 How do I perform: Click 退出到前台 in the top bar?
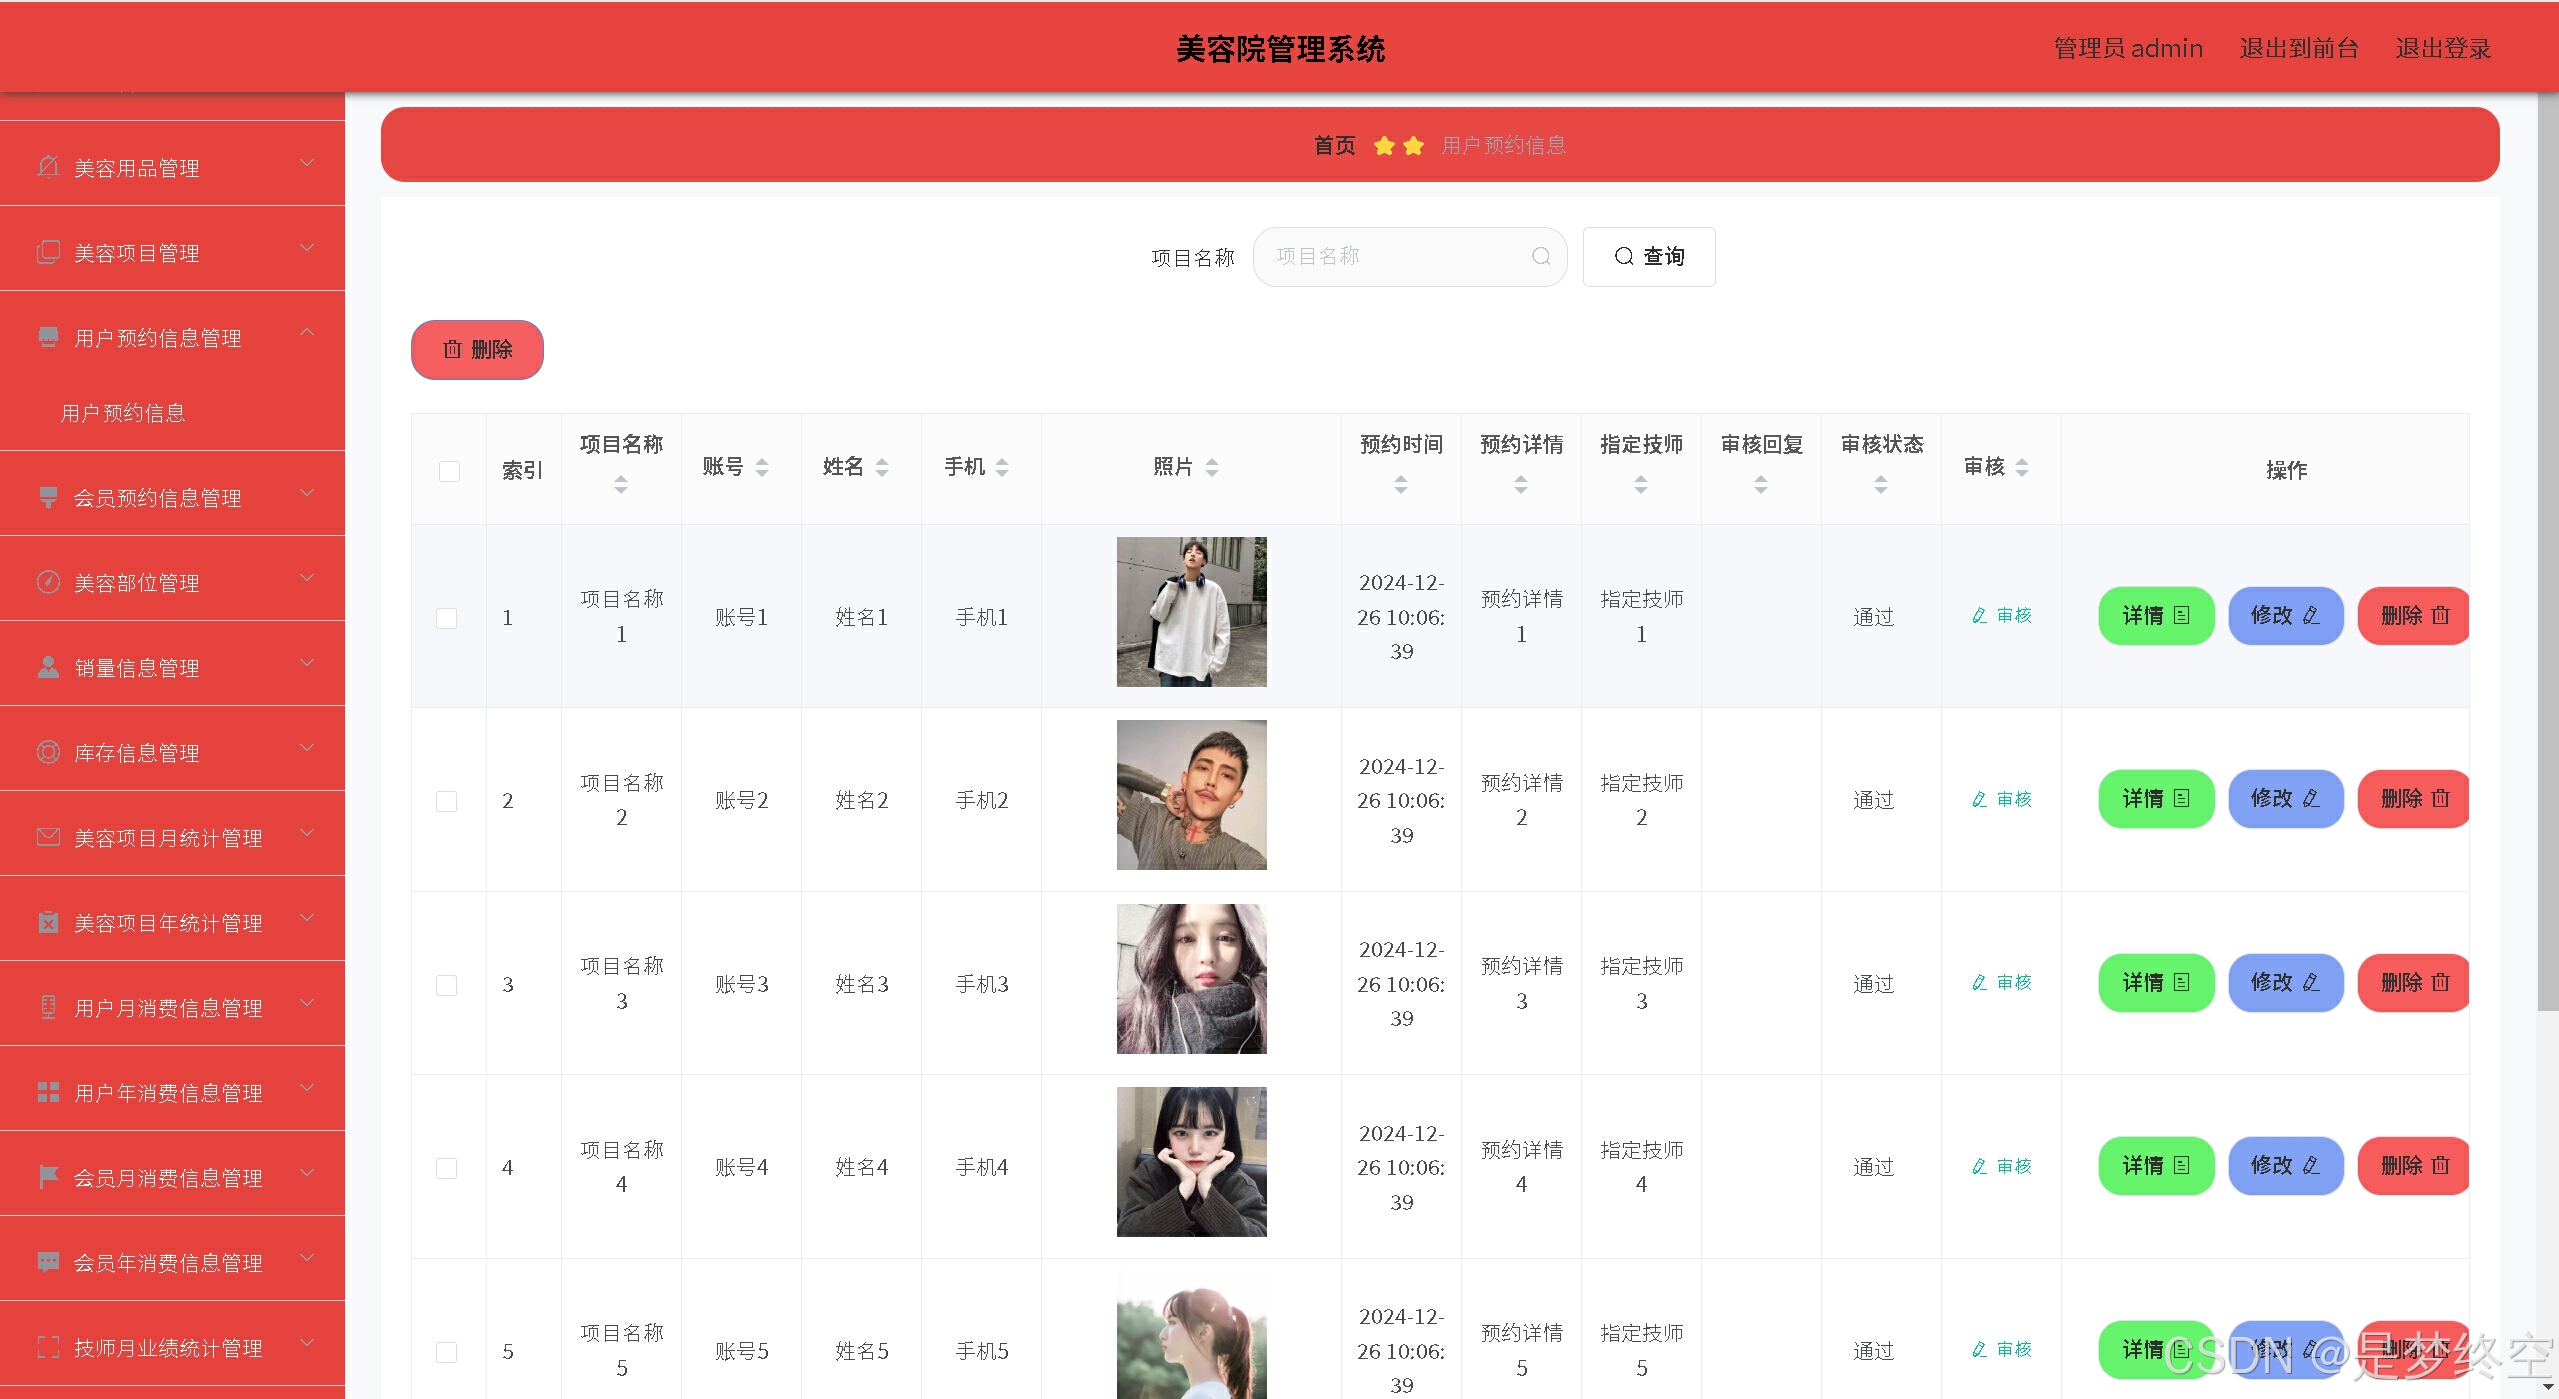click(2298, 48)
